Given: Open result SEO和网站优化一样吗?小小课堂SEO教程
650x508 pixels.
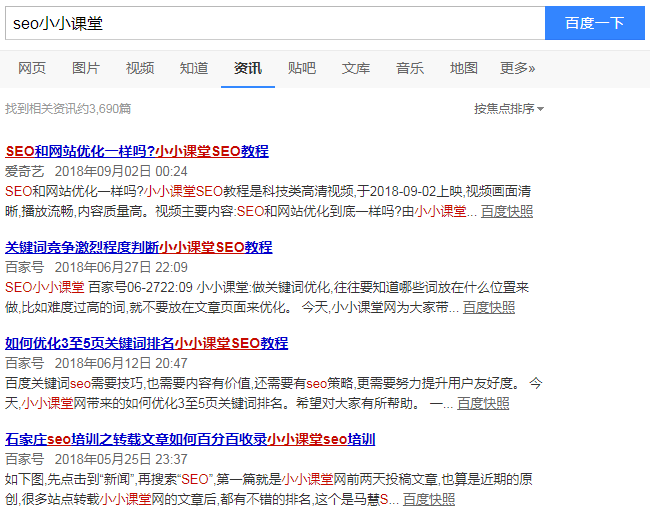Looking at the screenshot, I should pyautogui.click(x=137, y=151).
